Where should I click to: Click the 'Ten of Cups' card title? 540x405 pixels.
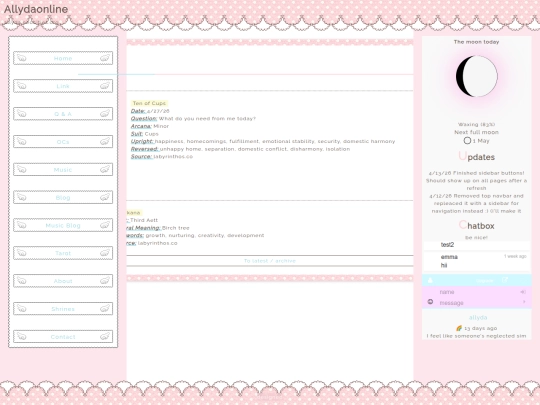[x=149, y=103]
